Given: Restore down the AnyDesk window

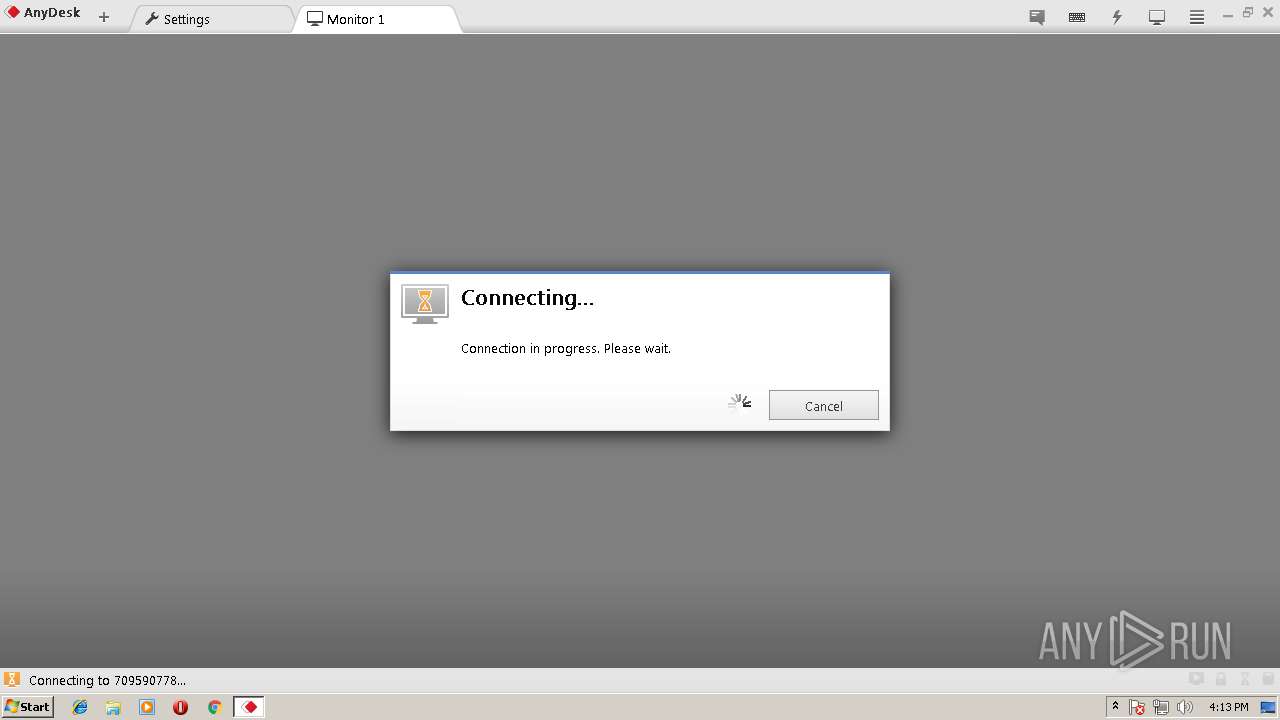Looking at the screenshot, I should pos(1248,12).
